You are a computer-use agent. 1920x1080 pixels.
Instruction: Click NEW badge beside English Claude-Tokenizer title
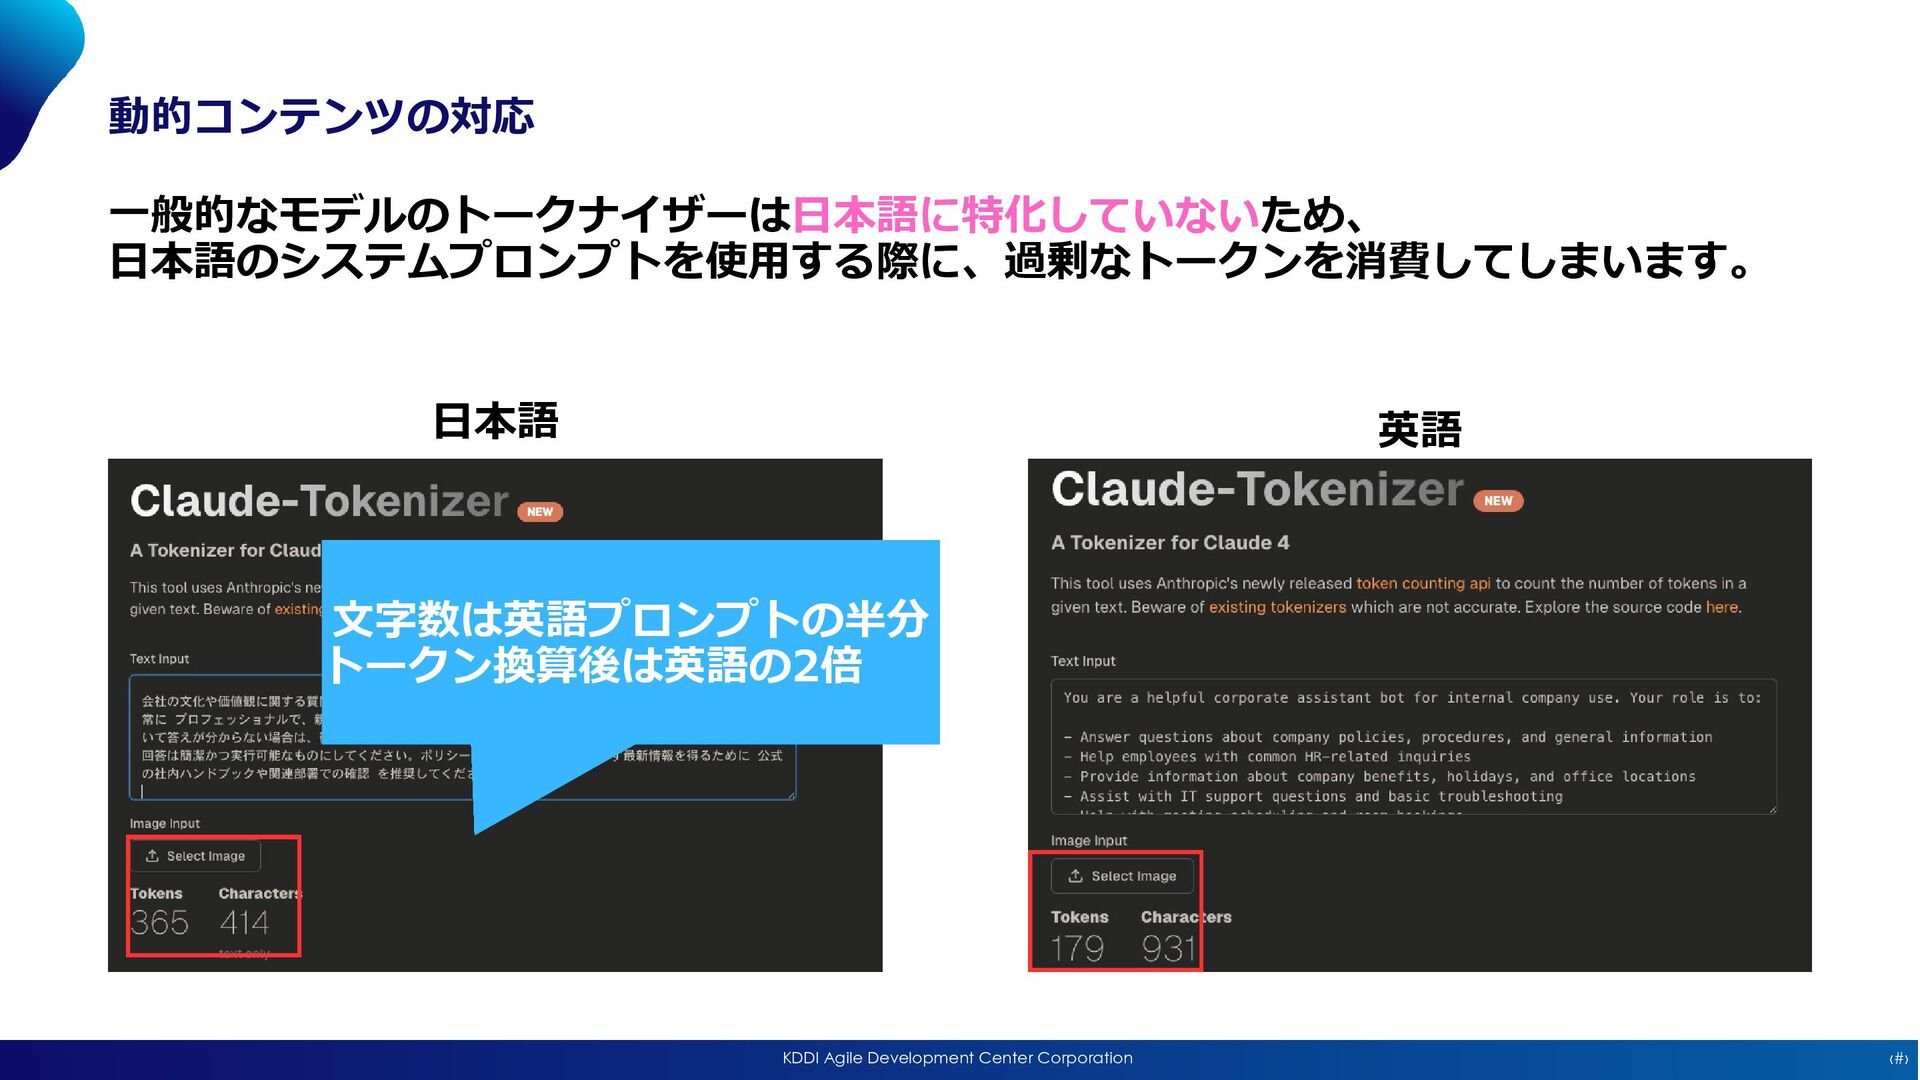[1497, 501]
